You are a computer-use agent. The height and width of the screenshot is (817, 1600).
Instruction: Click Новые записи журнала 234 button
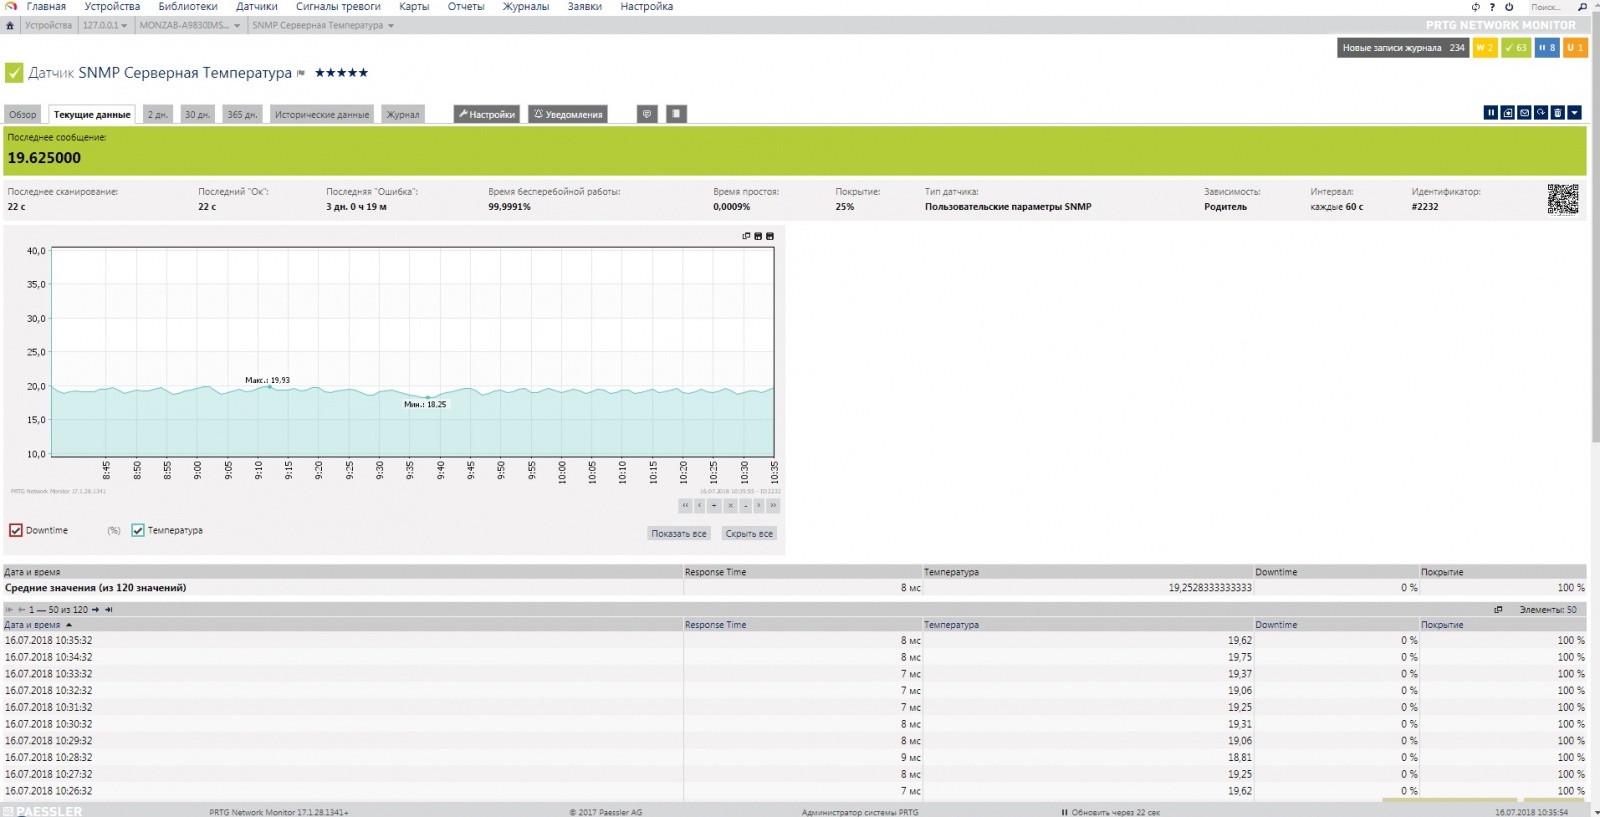click(x=1403, y=47)
